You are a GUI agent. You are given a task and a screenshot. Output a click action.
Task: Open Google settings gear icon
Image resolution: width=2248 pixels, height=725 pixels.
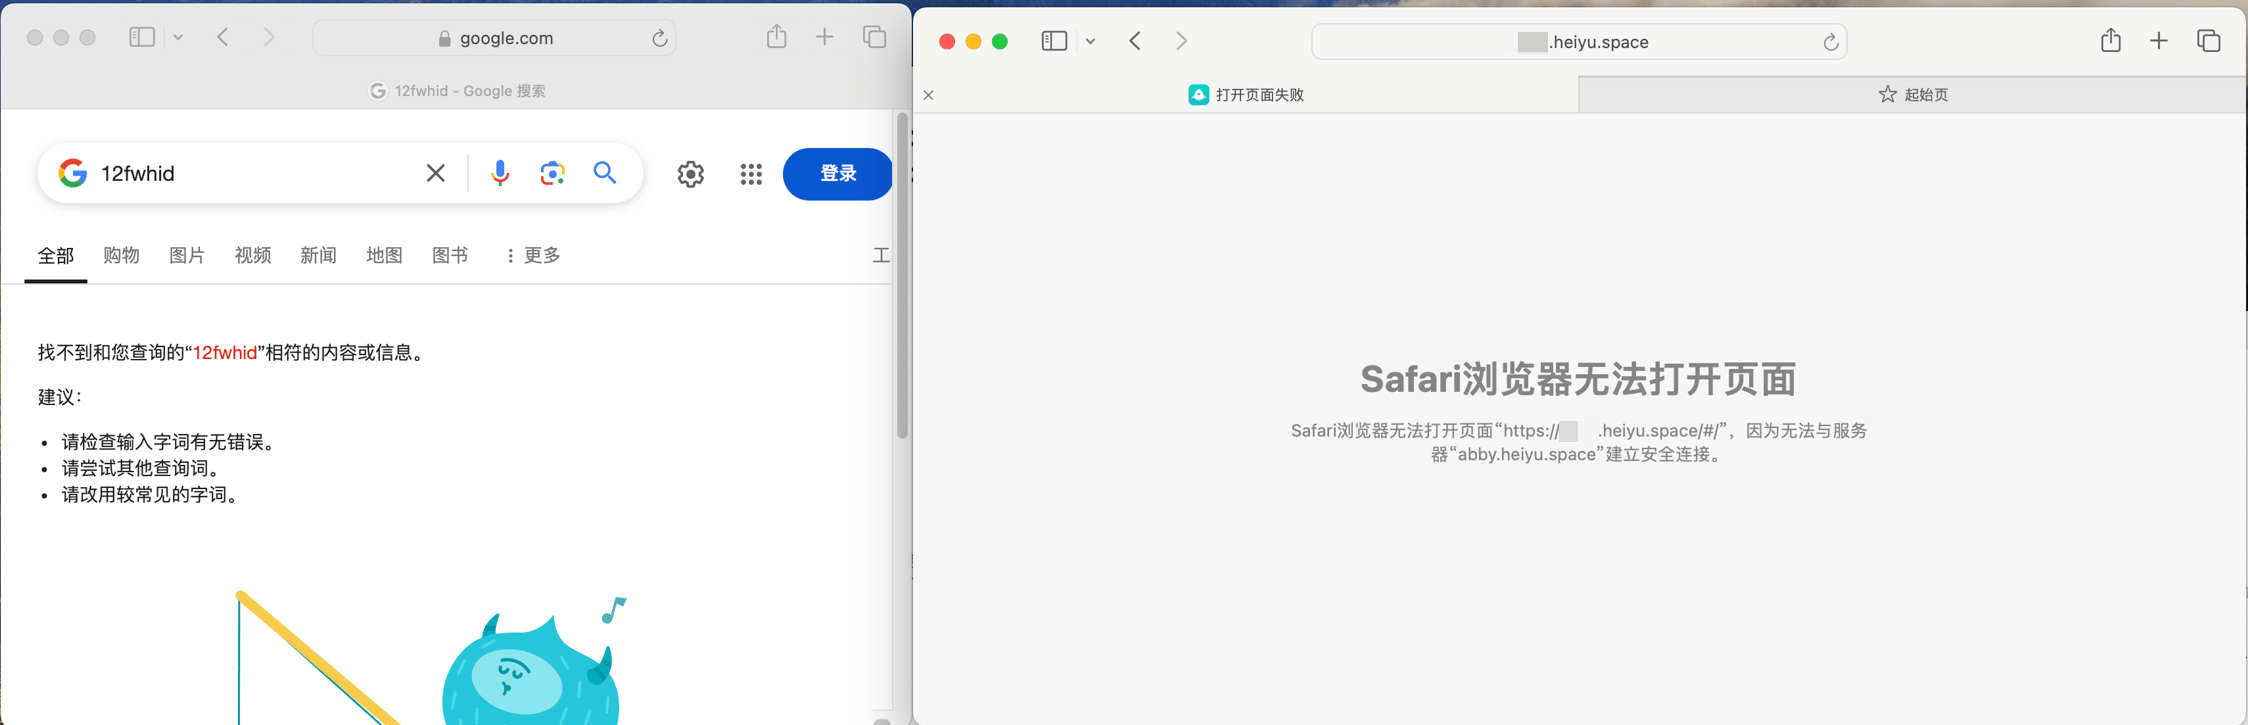(690, 174)
